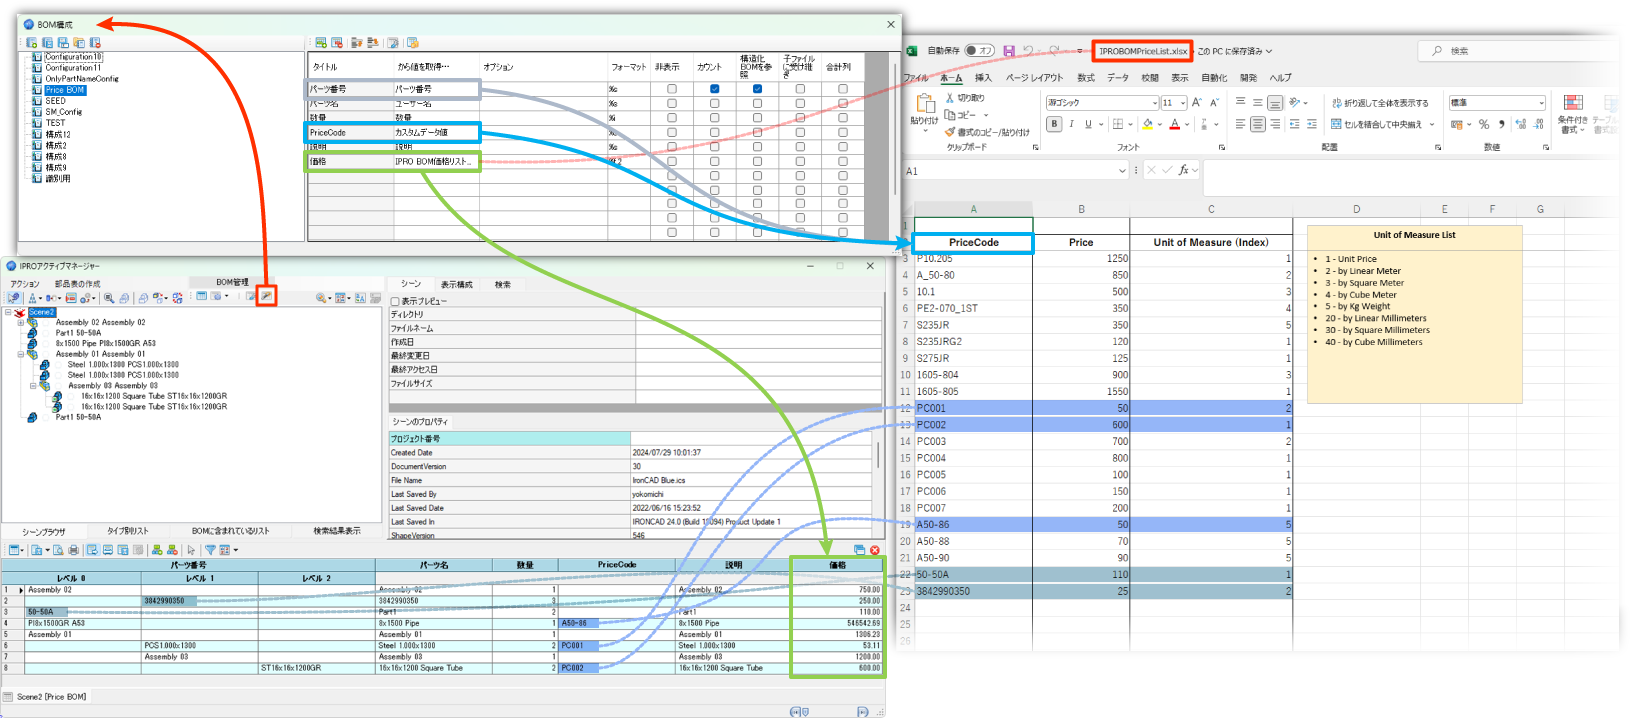The image size is (1632, 718).
Task: Check 合計列 checkbox for 価格 row
Action: pos(842,161)
